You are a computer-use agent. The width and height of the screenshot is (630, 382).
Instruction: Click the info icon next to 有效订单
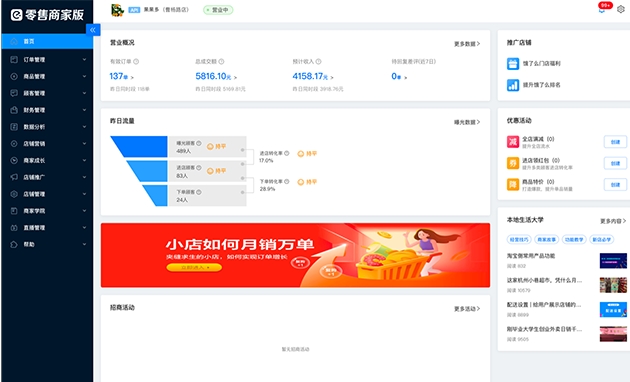pos(136,61)
